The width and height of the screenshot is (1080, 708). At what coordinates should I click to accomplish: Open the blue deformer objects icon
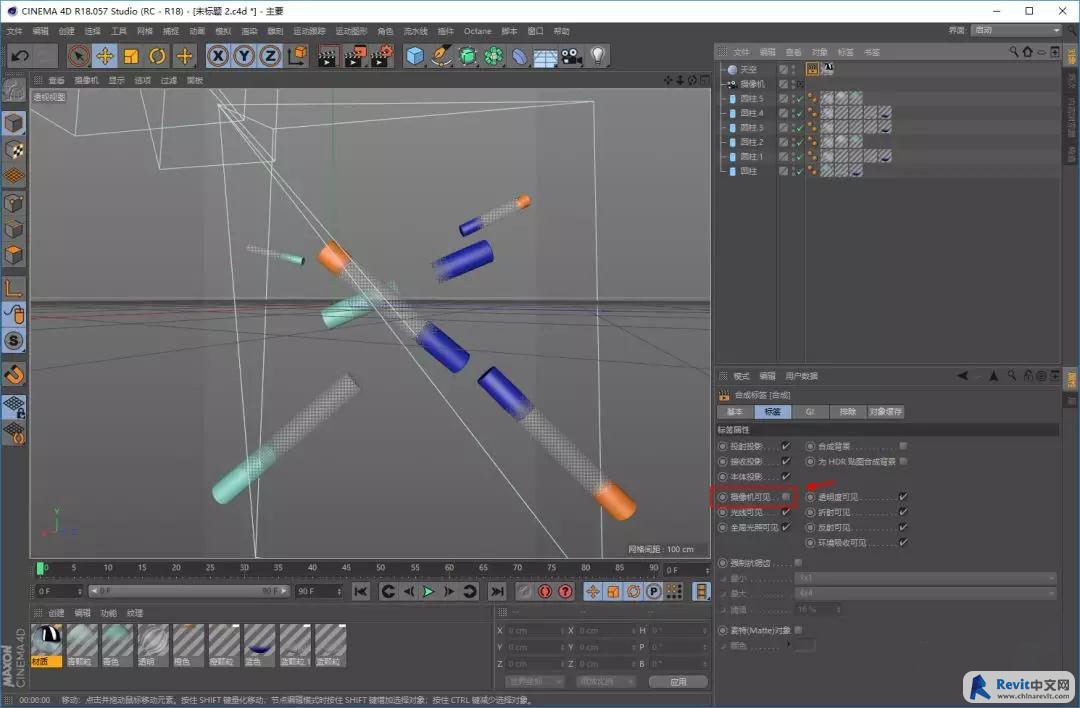(519, 56)
